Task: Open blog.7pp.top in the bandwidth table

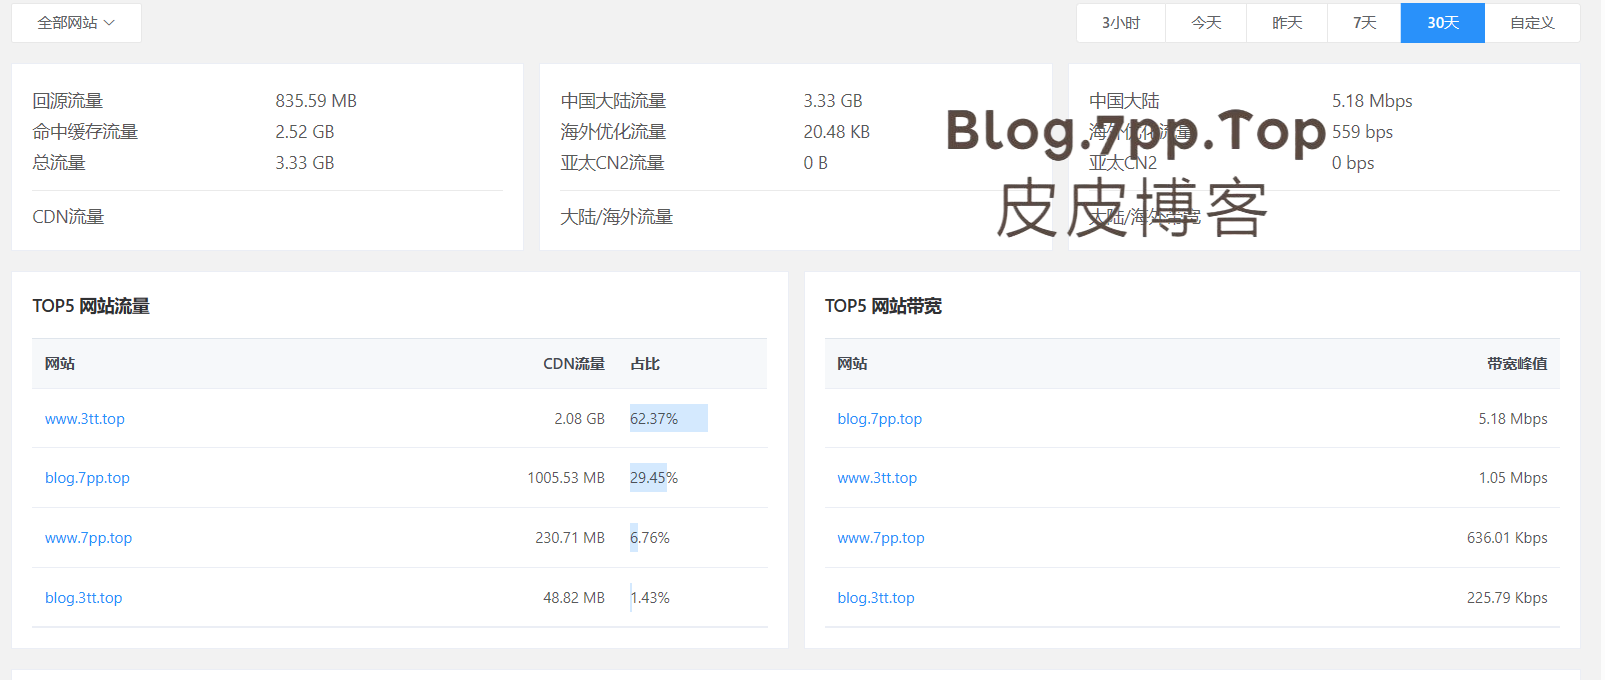Action: (x=879, y=419)
